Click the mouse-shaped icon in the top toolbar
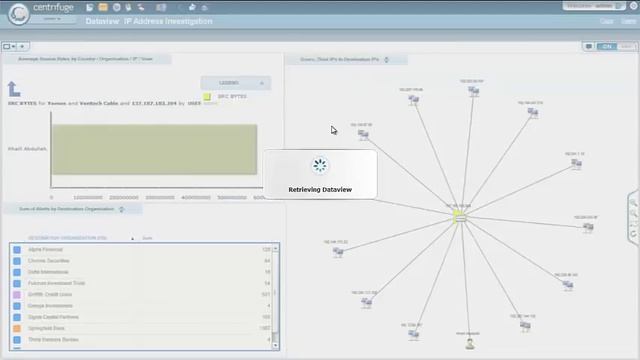Screen dimensions: 640x360 coord(129,7)
